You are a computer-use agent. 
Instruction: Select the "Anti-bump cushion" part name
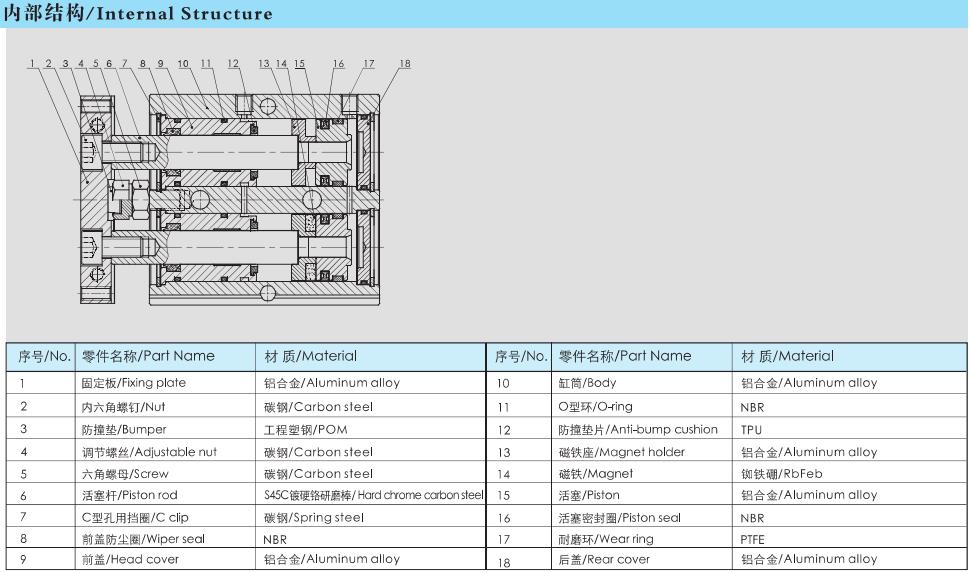tap(637, 430)
